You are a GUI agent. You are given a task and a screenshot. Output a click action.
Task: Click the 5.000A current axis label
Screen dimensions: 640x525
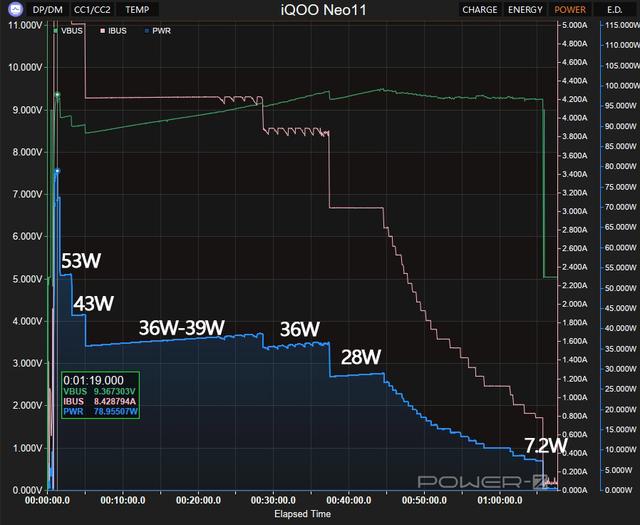tap(575, 25)
